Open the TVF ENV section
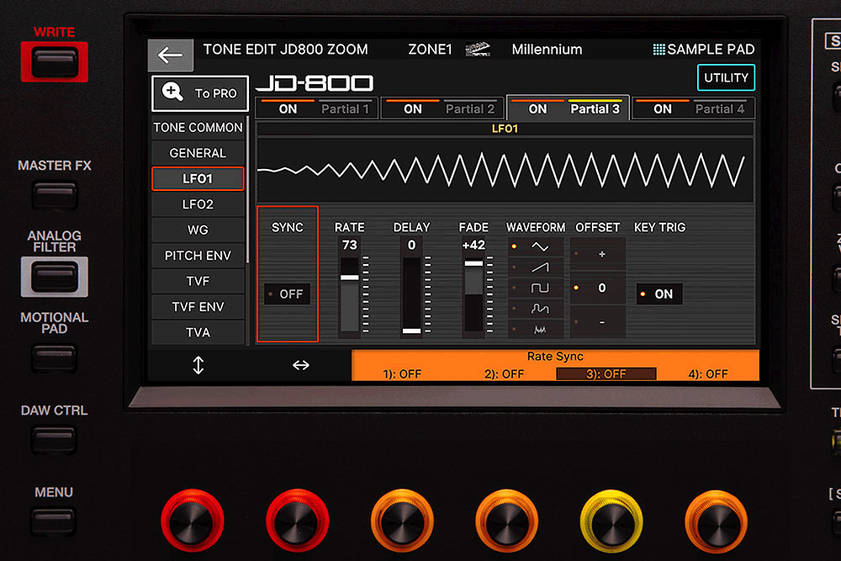 coord(198,307)
